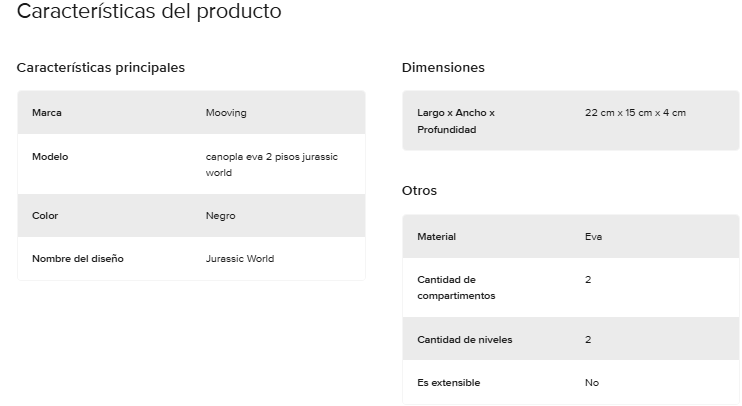Click the "Material" row label
The height and width of the screenshot is (406, 742).
point(436,237)
